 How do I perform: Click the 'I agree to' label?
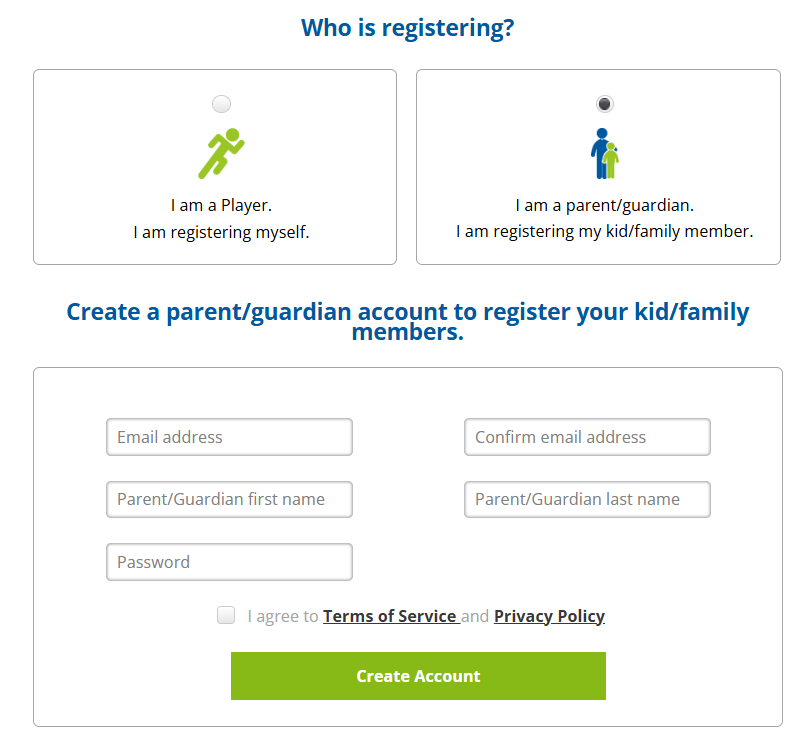pos(283,616)
